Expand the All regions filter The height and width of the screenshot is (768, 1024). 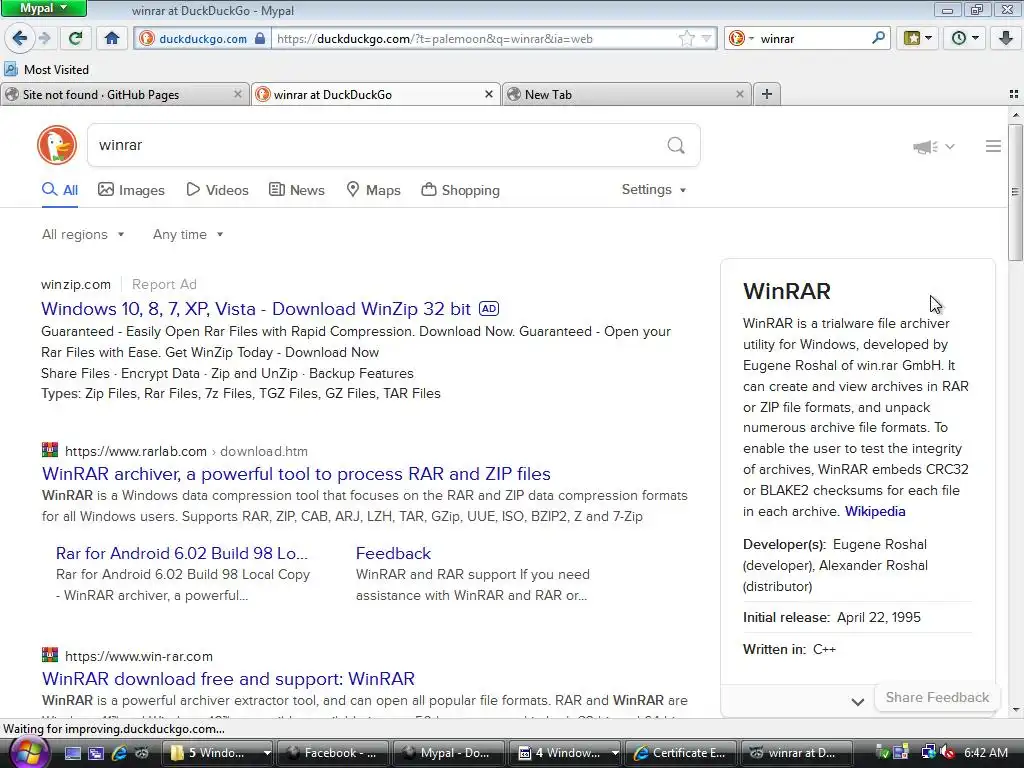pos(83,234)
